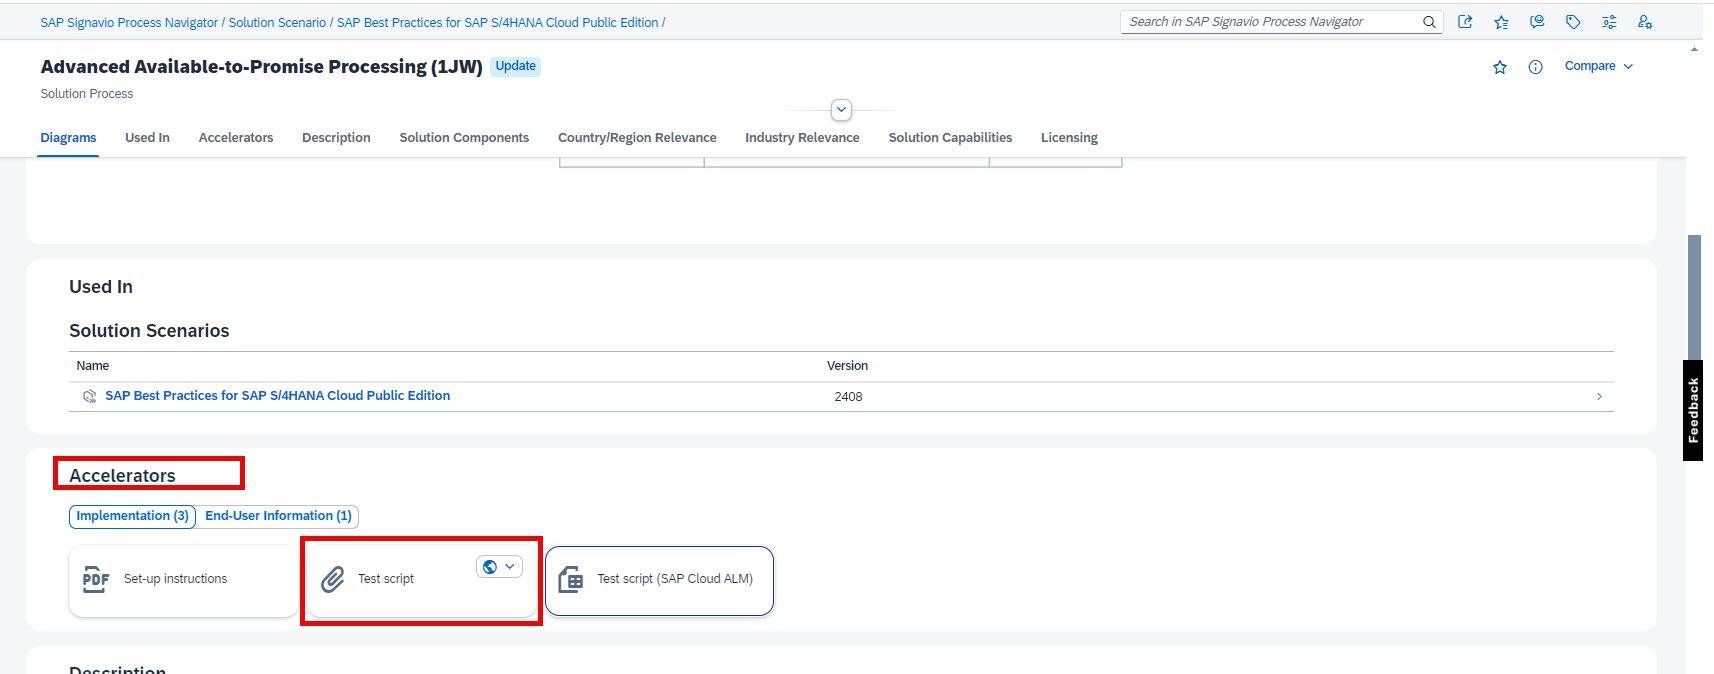Viewport: 1714px width, 674px height.
Task: Open SAP Best Practices for SAP S/4HANA scenario link
Action: (x=277, y=396)
